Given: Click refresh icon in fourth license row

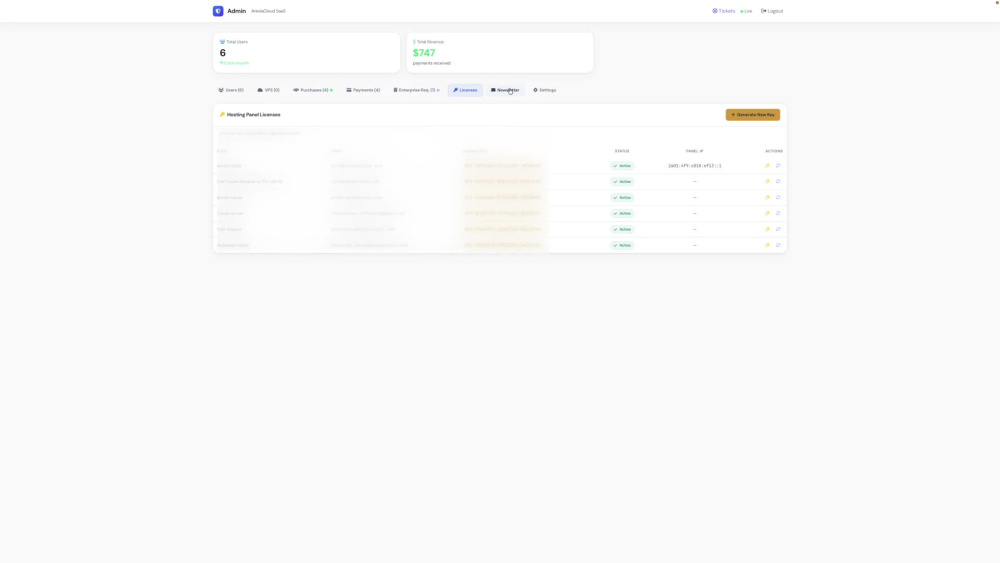Looking at the screenshot, I should (x=778, y=214).
